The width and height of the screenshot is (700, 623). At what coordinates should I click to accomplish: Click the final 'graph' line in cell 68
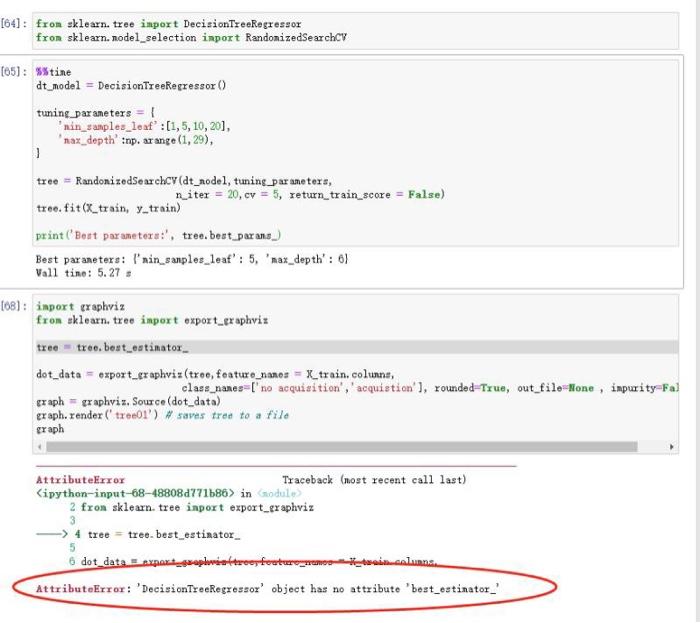tap(50, 429)
